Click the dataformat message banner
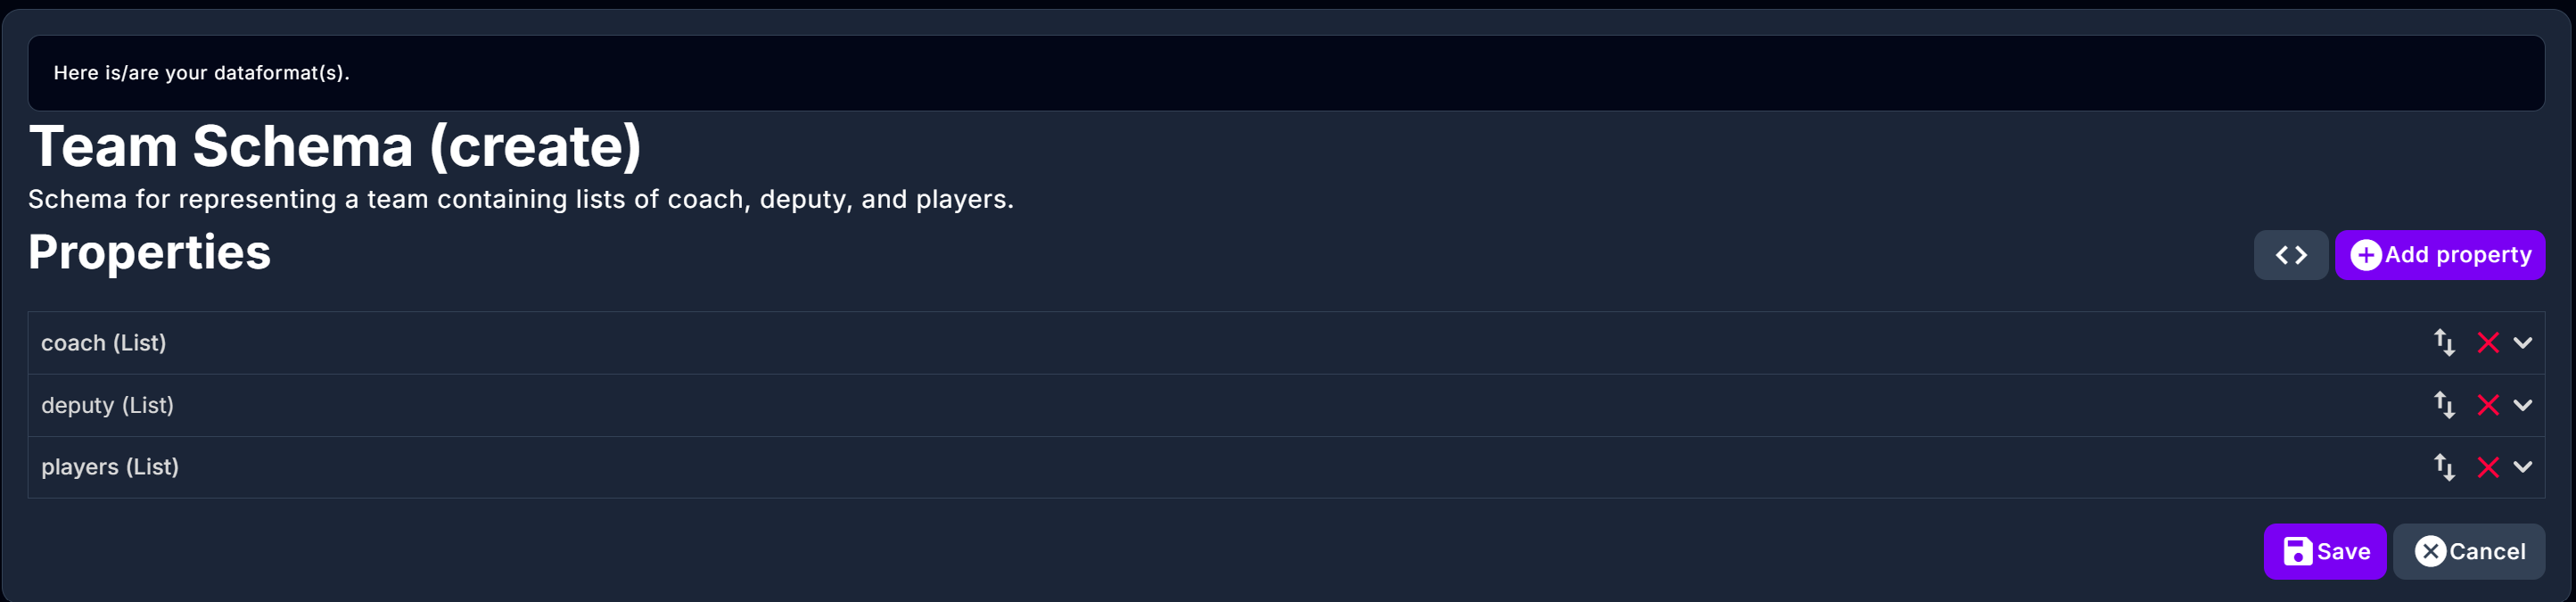This screenshot has height=602, width=2576. (1285, 73)
